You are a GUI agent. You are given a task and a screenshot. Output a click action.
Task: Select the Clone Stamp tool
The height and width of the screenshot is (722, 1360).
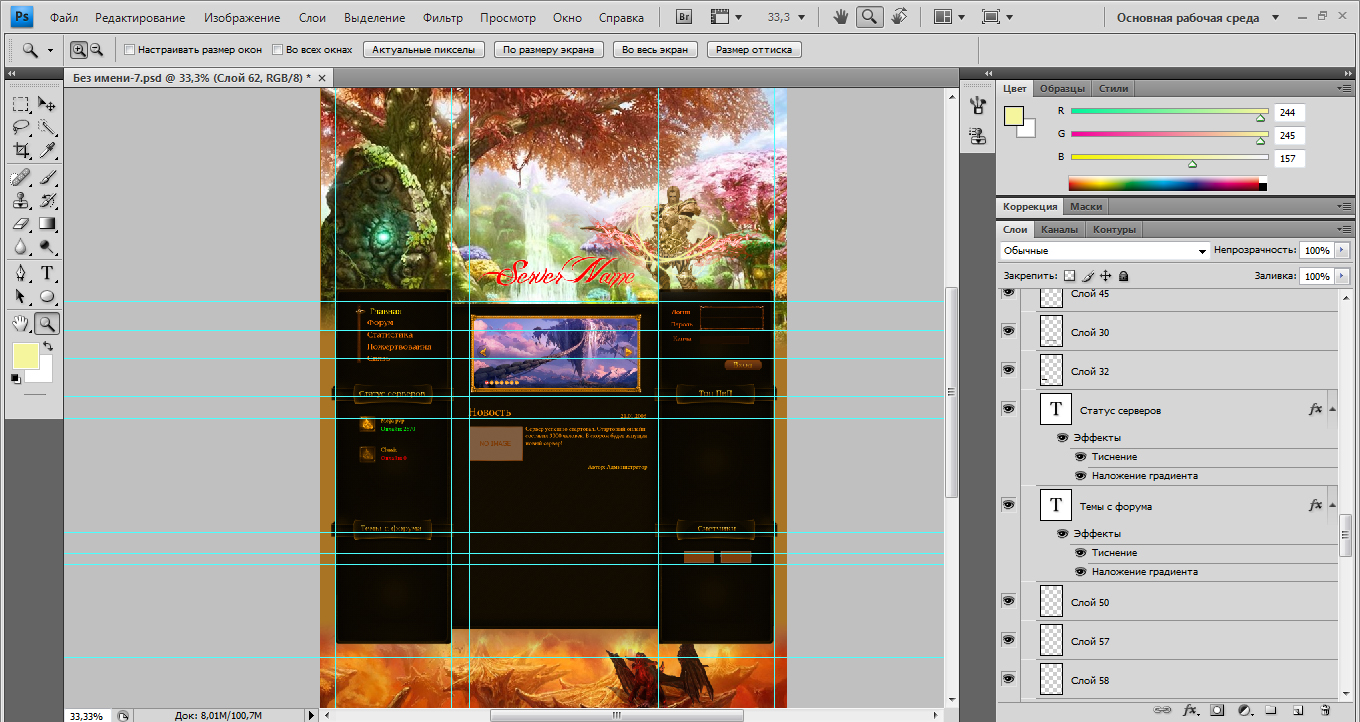(x=20, y=200)
